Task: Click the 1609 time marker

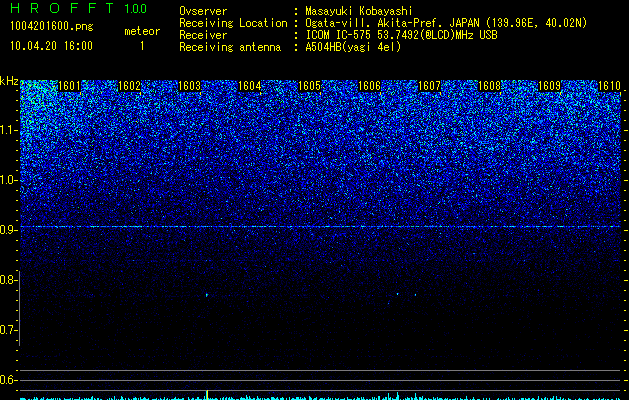Action: tap(549, 86)
